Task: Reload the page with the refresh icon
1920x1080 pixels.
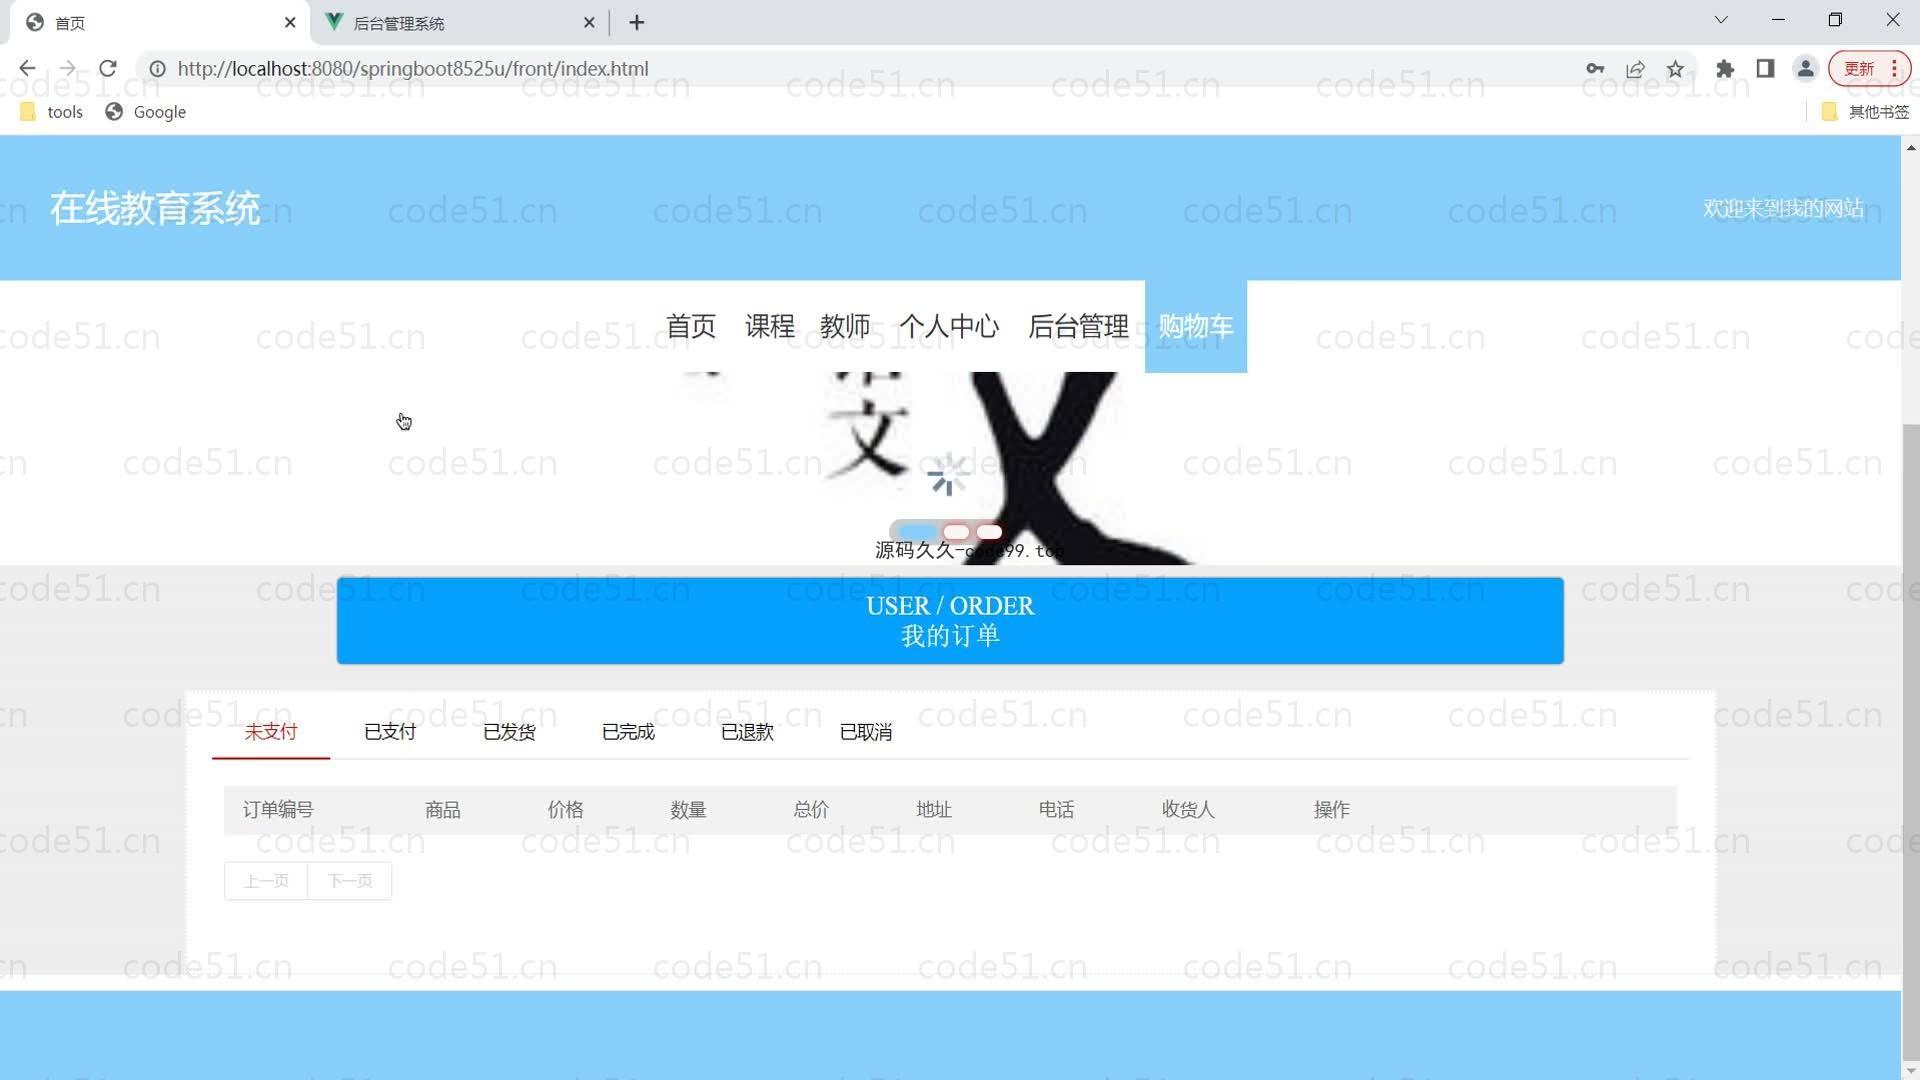Action: pyautogui.click(x=108, y=69)
